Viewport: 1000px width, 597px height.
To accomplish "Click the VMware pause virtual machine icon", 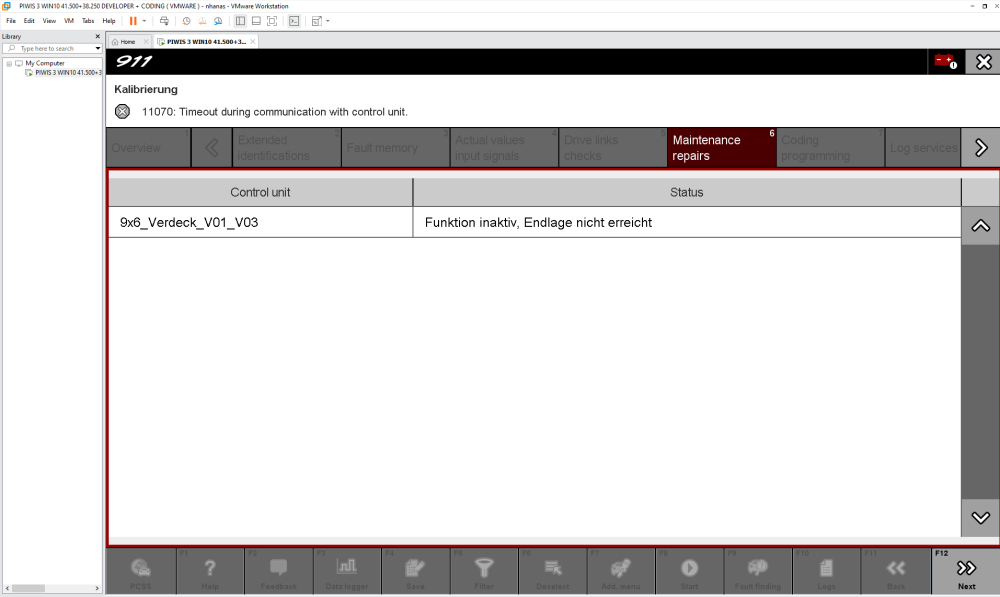I will 133,20.
